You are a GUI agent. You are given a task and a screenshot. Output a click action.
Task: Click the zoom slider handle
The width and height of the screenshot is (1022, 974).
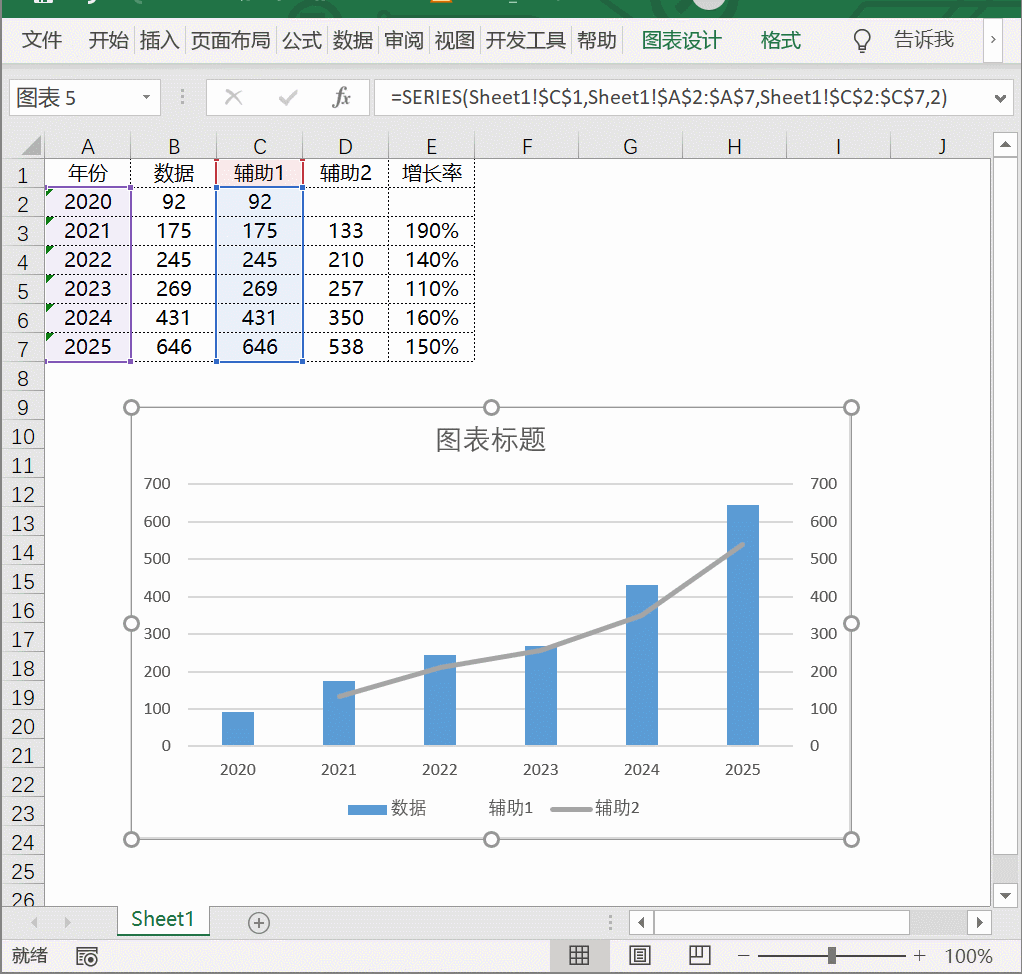click(x=832, y=956)
